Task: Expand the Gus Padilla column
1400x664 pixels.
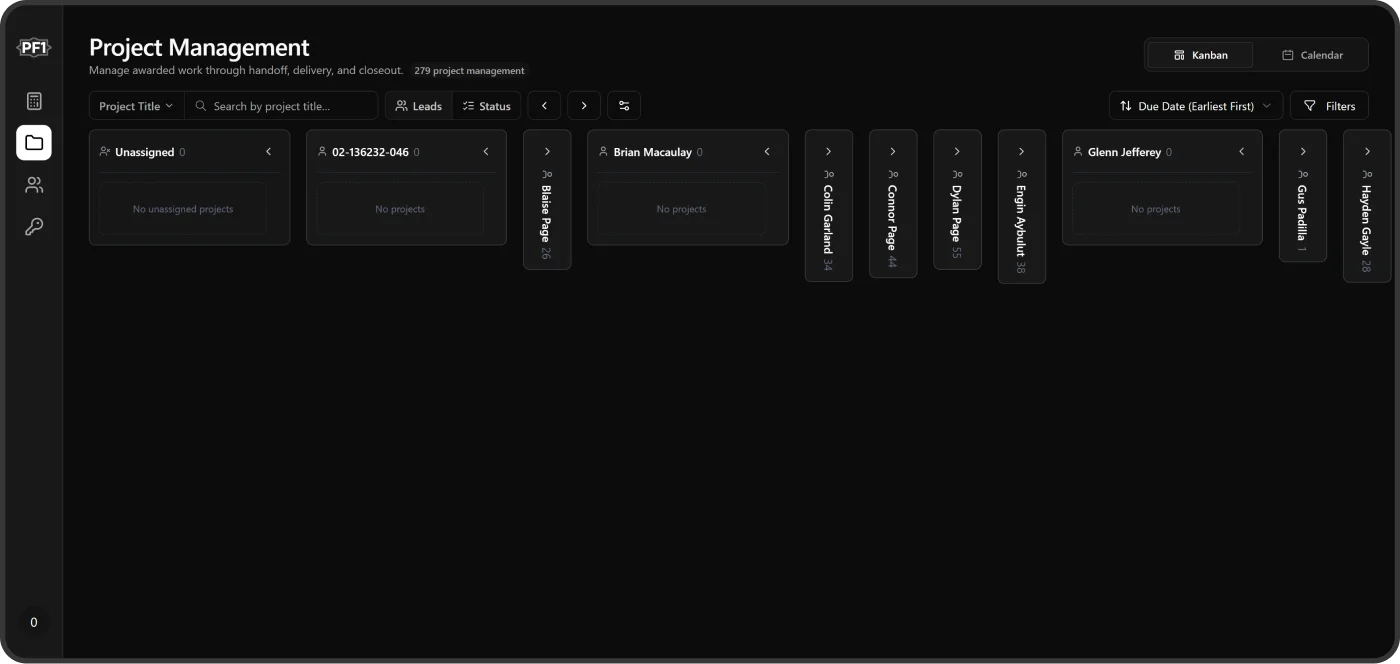Action: click(1303, 152)
